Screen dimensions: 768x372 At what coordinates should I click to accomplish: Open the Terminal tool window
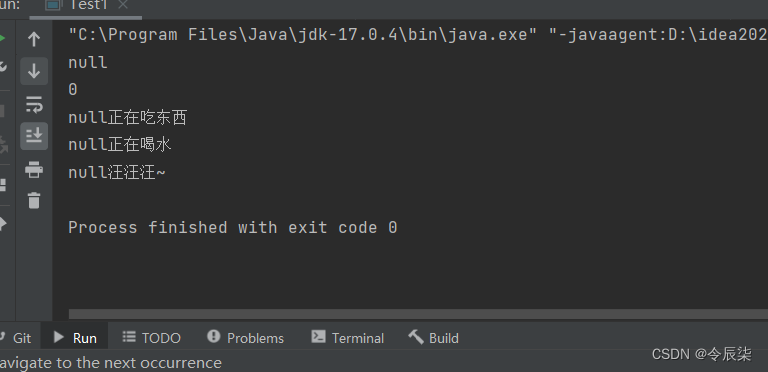pyautogui.click(x=347, y=338)
